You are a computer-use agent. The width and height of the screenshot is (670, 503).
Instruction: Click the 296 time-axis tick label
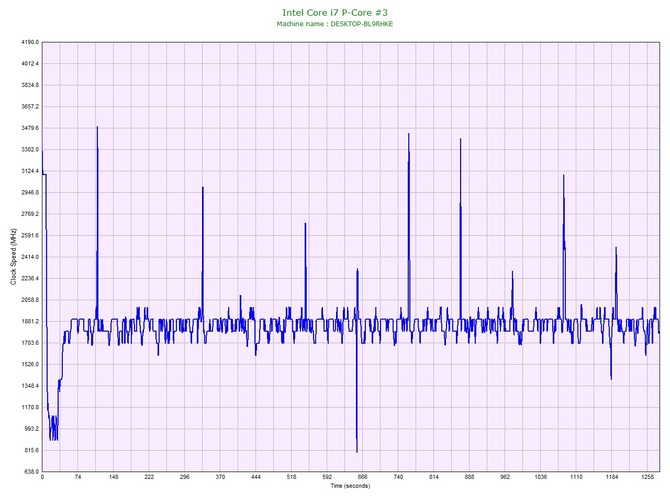[185, 477]
